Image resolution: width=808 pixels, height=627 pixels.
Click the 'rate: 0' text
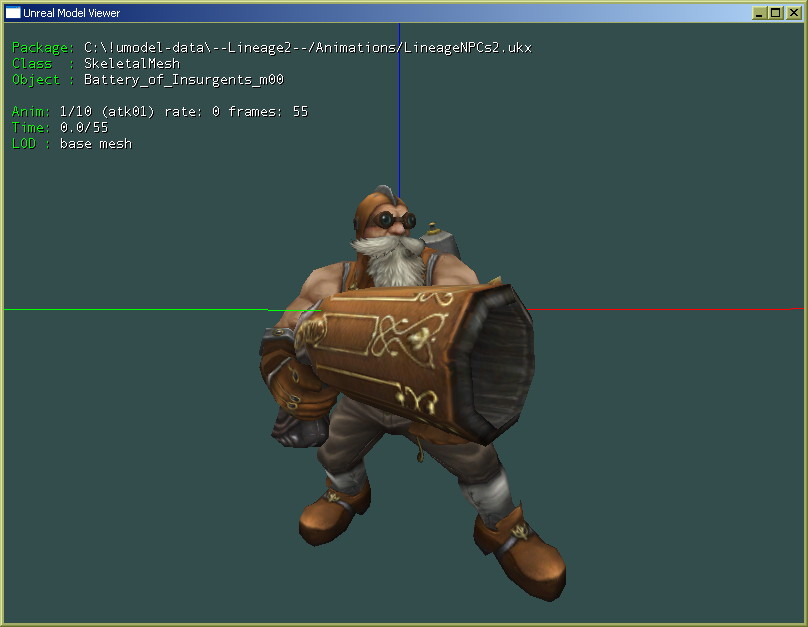click(192, 112)
